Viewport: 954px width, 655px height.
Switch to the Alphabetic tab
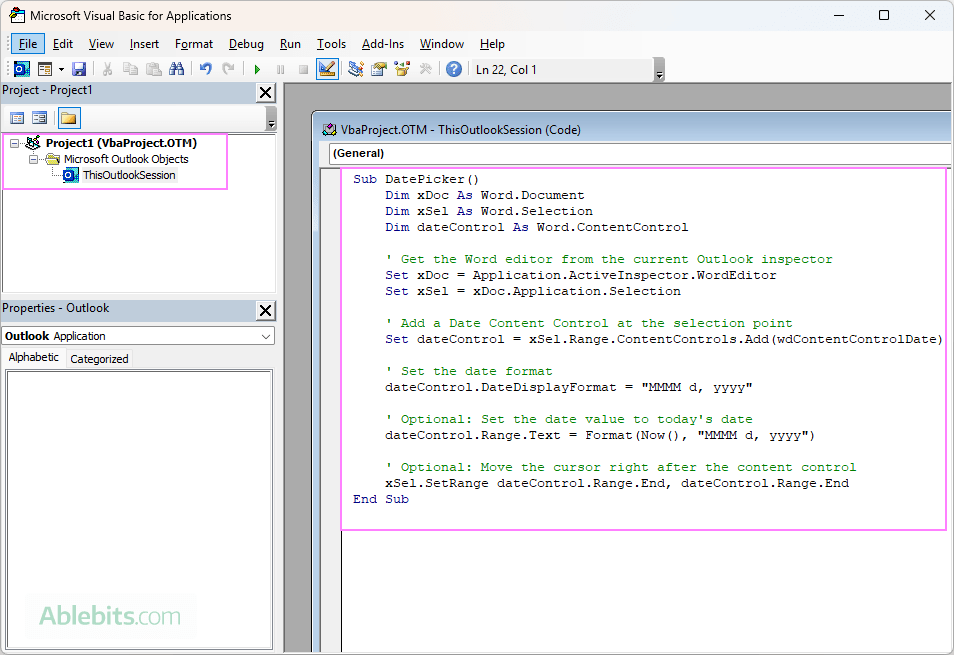[33, 357]
